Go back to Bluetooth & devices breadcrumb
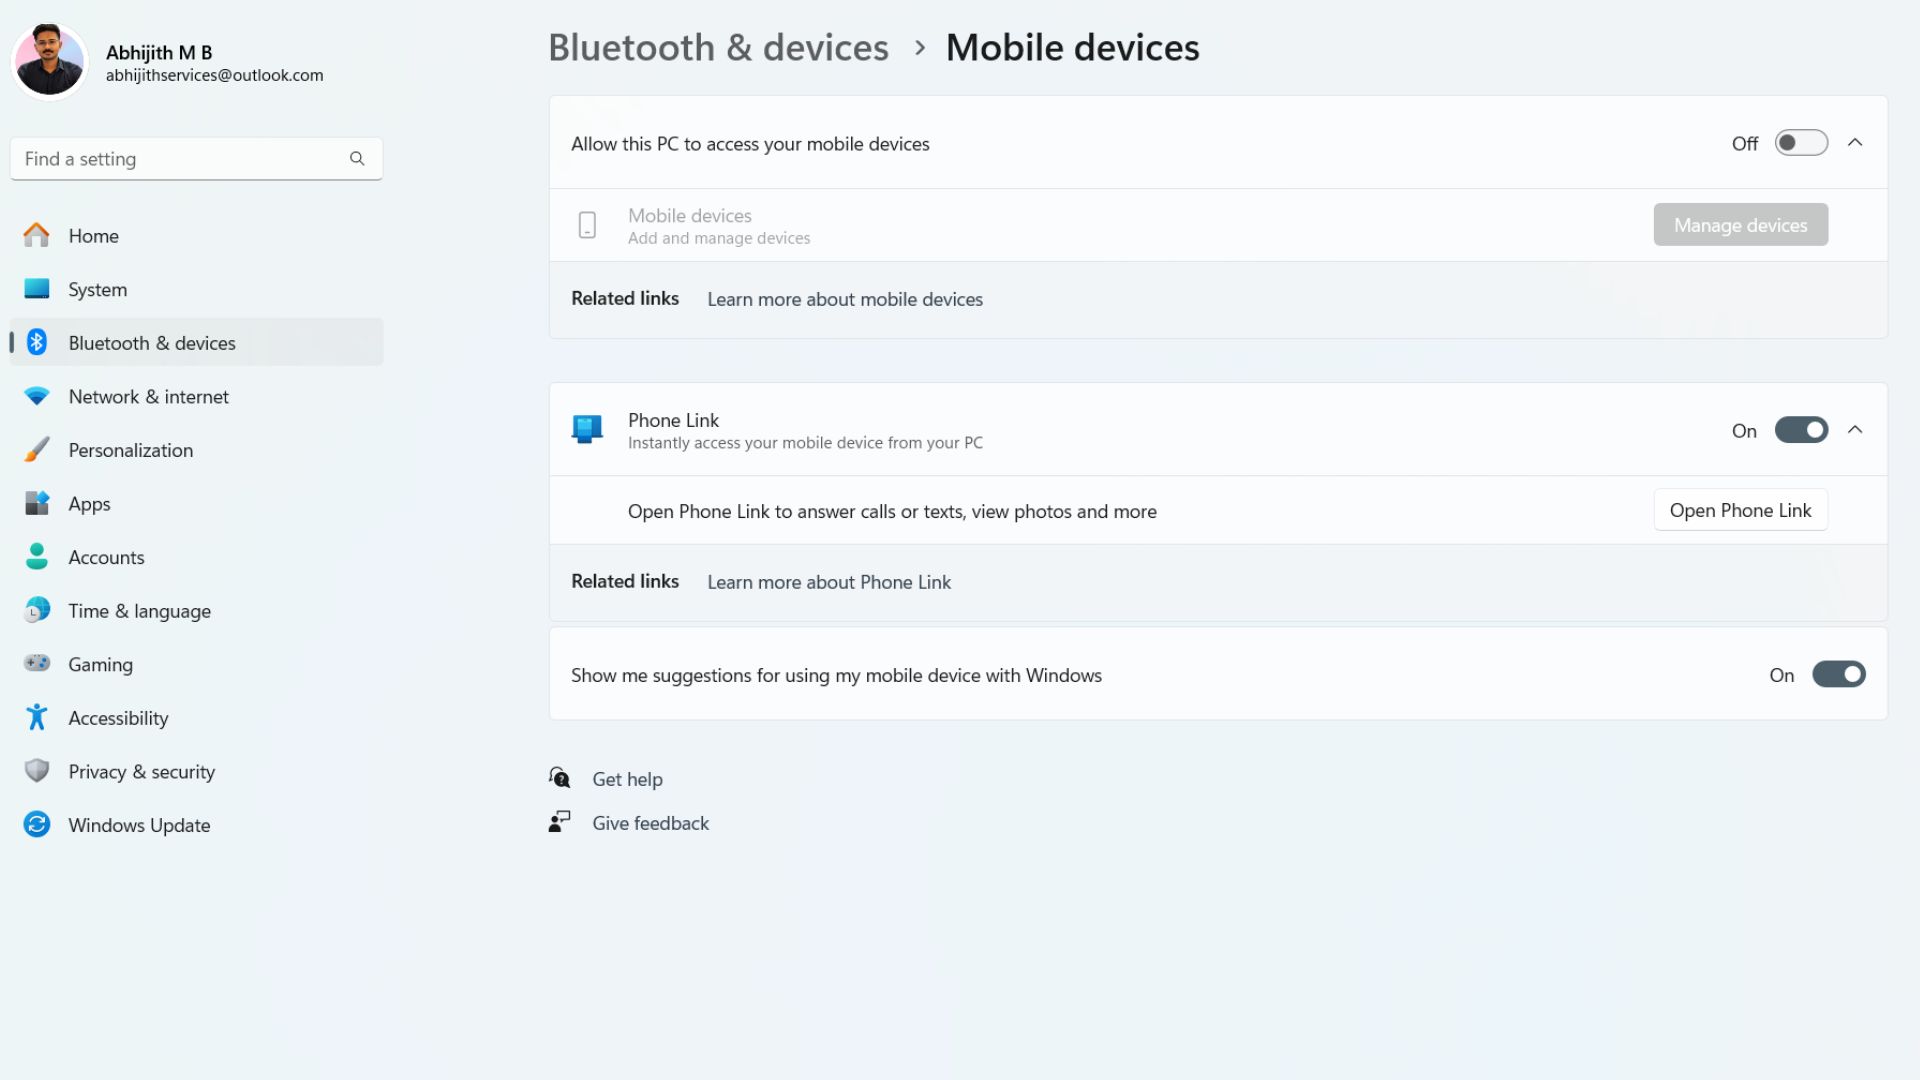The width and height of the screenshot is (1920, 1080). click(x=718, y=47)
